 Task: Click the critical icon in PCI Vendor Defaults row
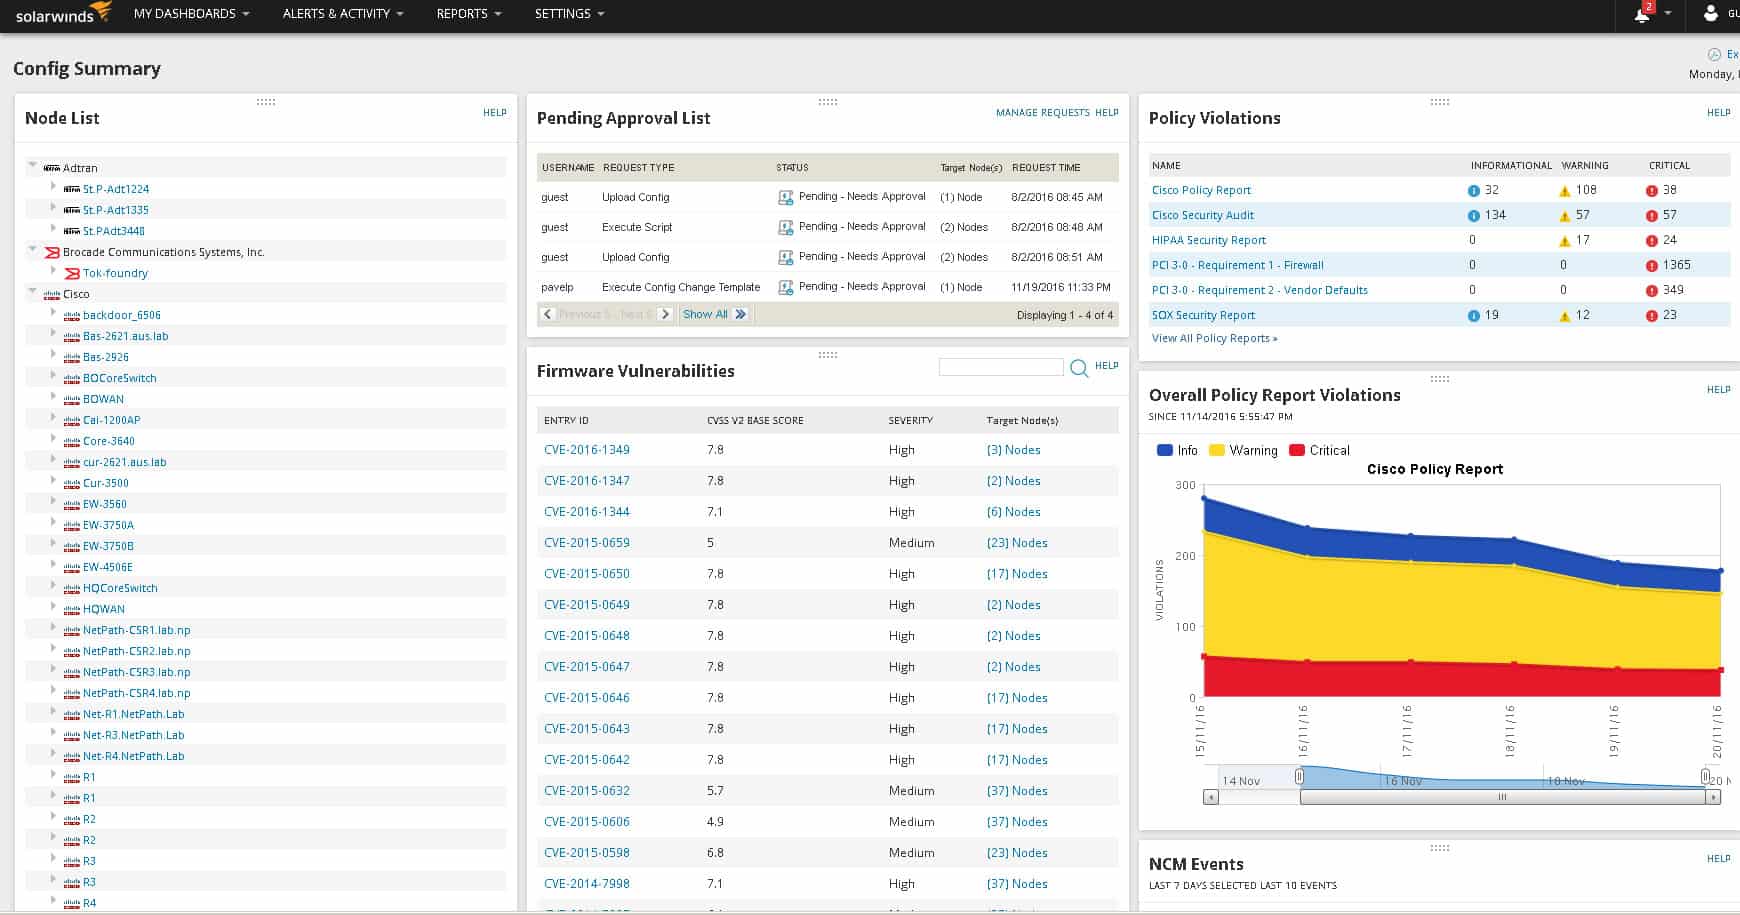[1652, 290]
